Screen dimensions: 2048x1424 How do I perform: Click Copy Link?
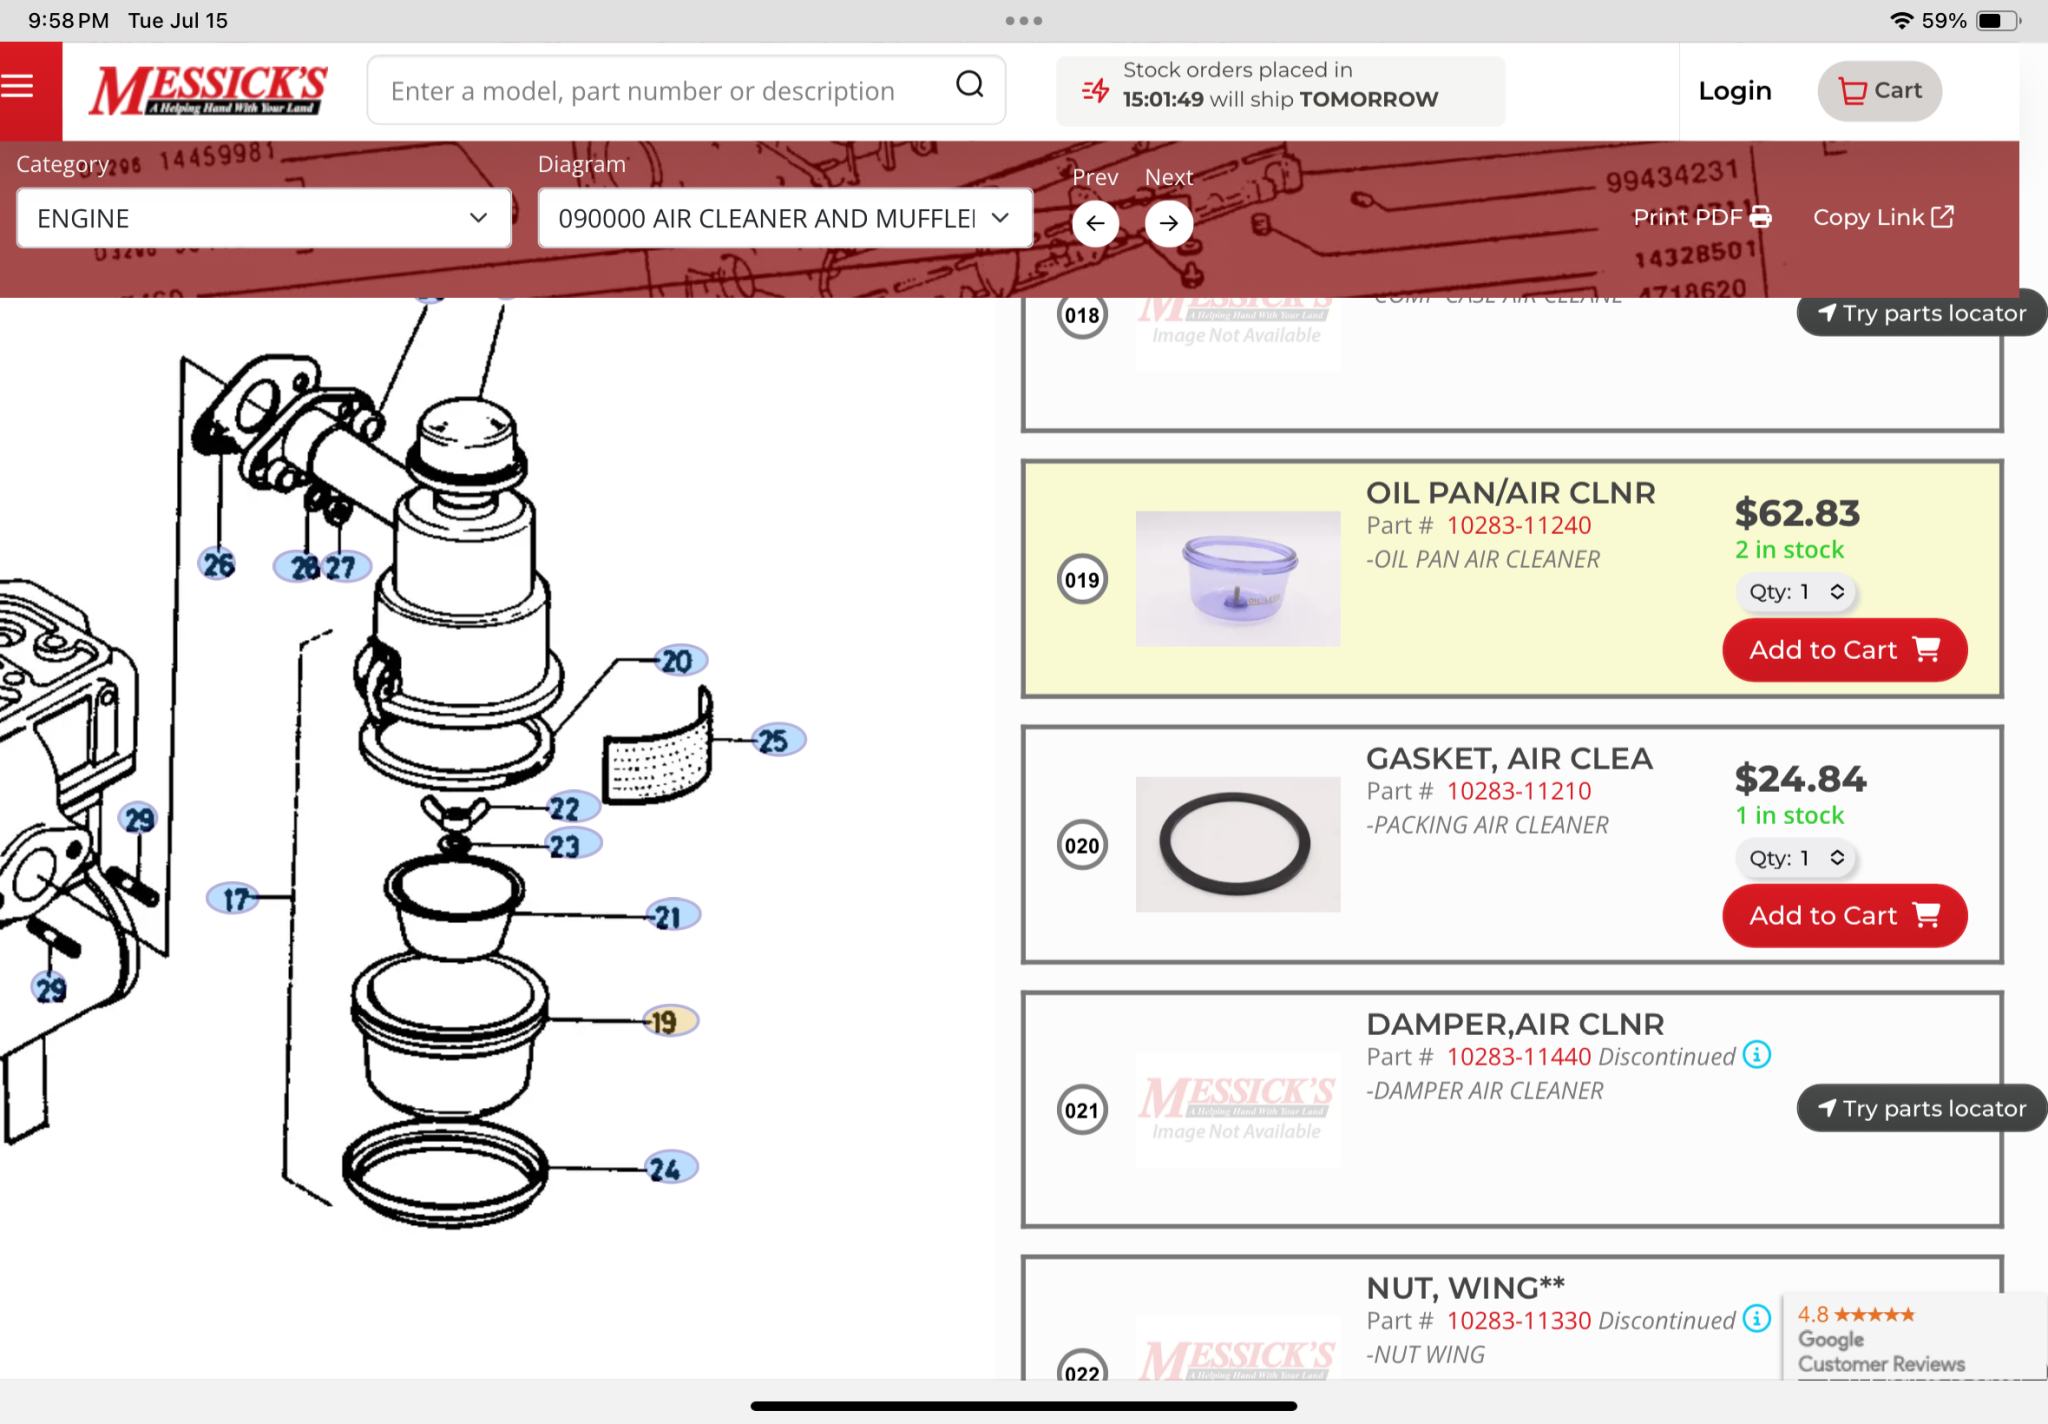[x=1883, y=217]
